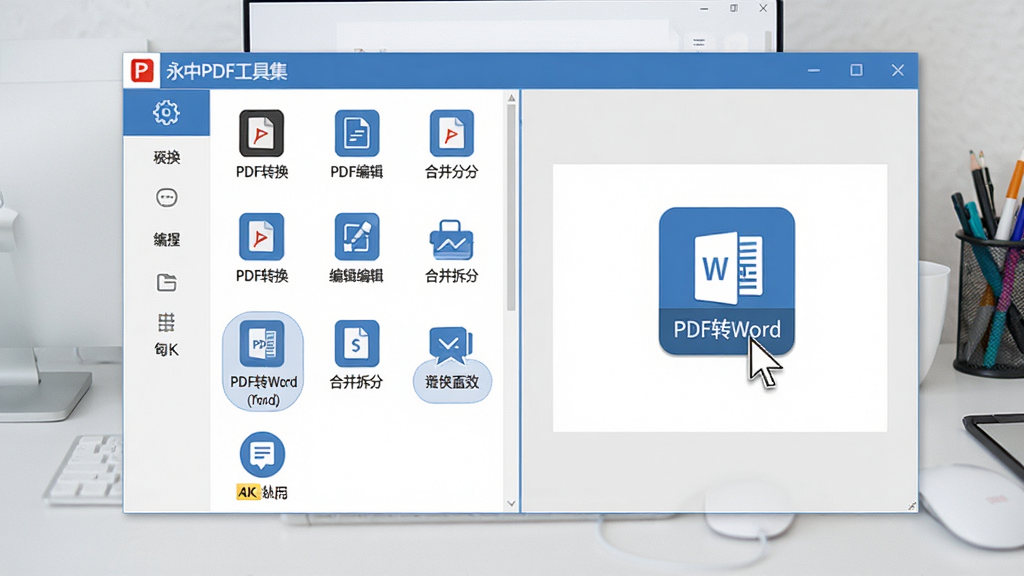1024x576 pixels.
Task: Open the checkmark speech bubble tool
Action: tap(451, 345)
